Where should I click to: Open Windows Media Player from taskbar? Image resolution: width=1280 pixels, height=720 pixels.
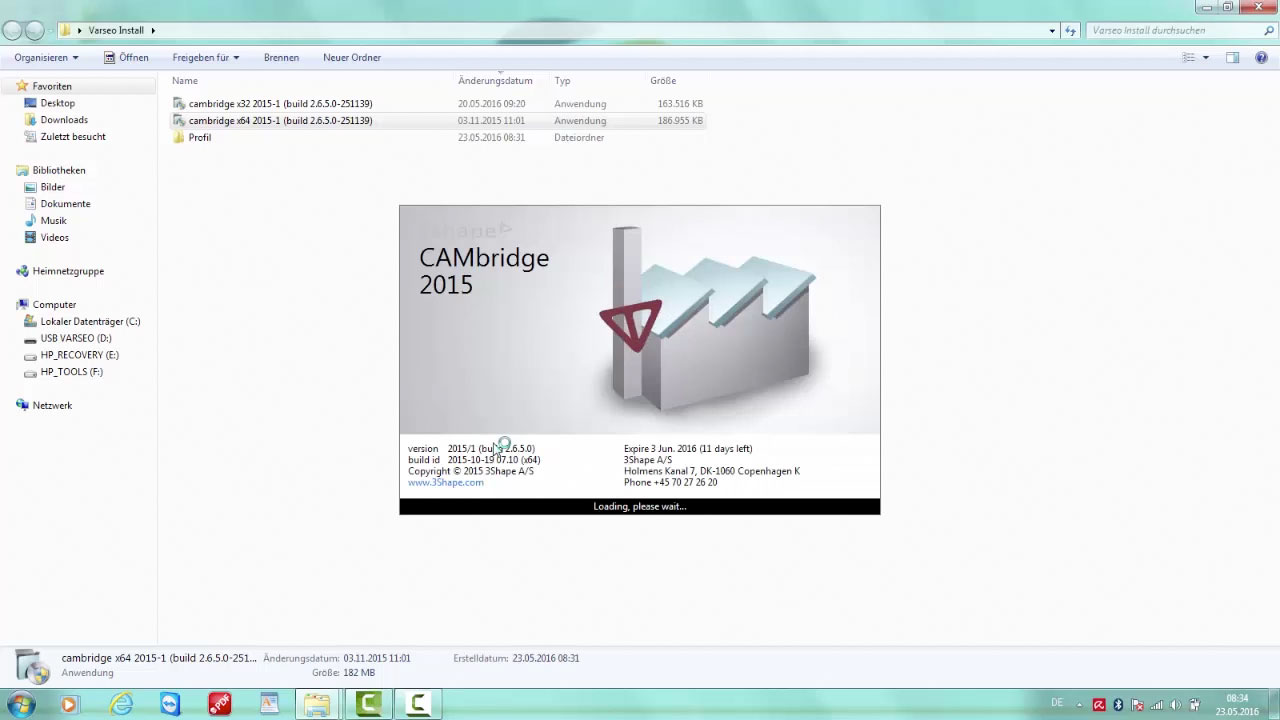(x=69, y=705)
